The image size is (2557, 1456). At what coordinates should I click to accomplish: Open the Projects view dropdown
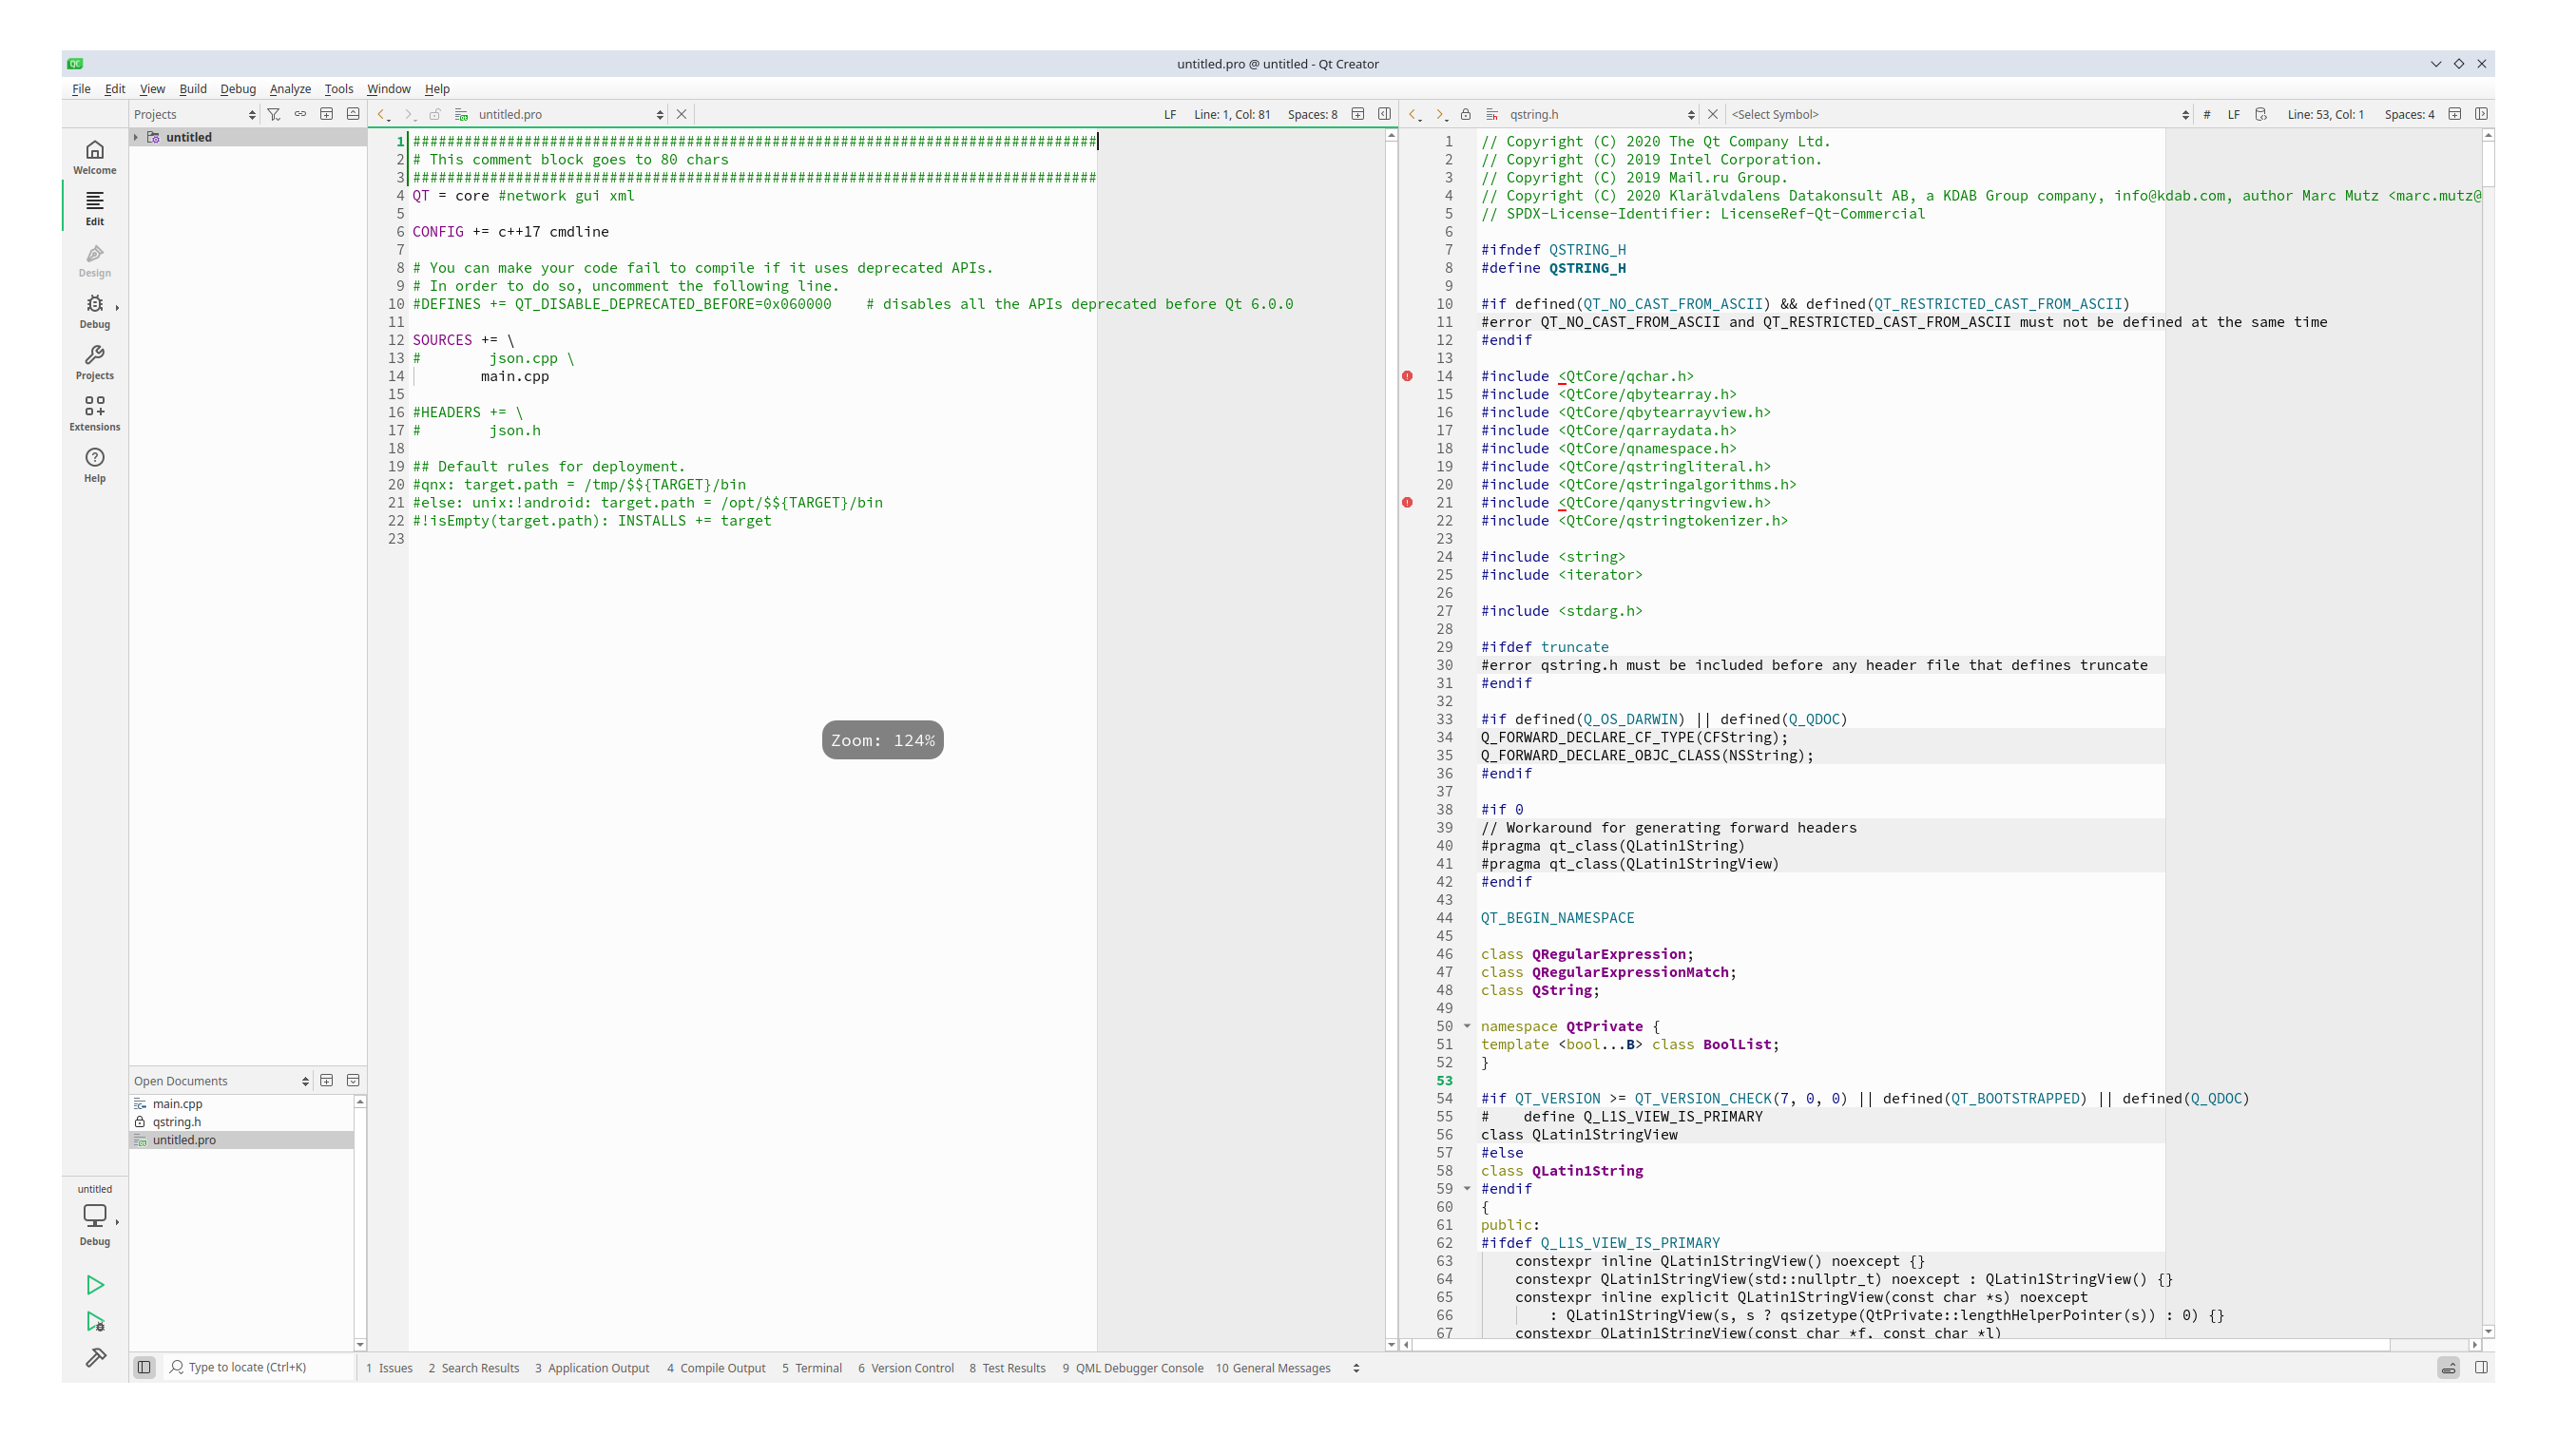(x=195, y=114)
